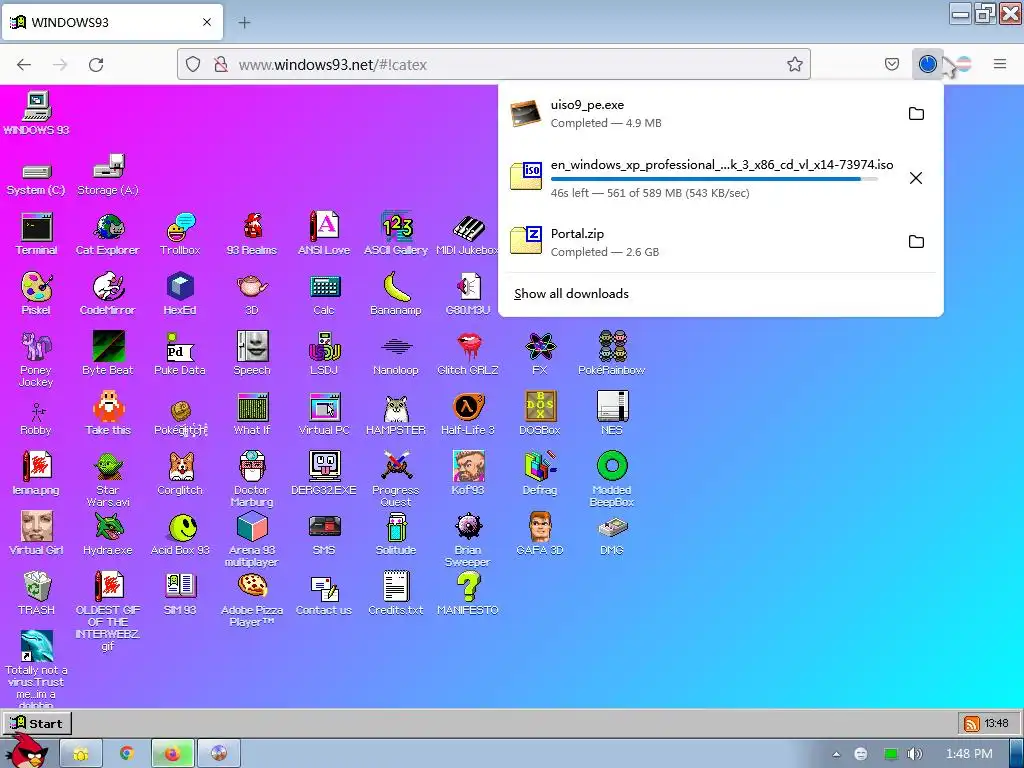Launch LSDJ icon
This screenshot has width=1024, height=768.
point(324,353)
